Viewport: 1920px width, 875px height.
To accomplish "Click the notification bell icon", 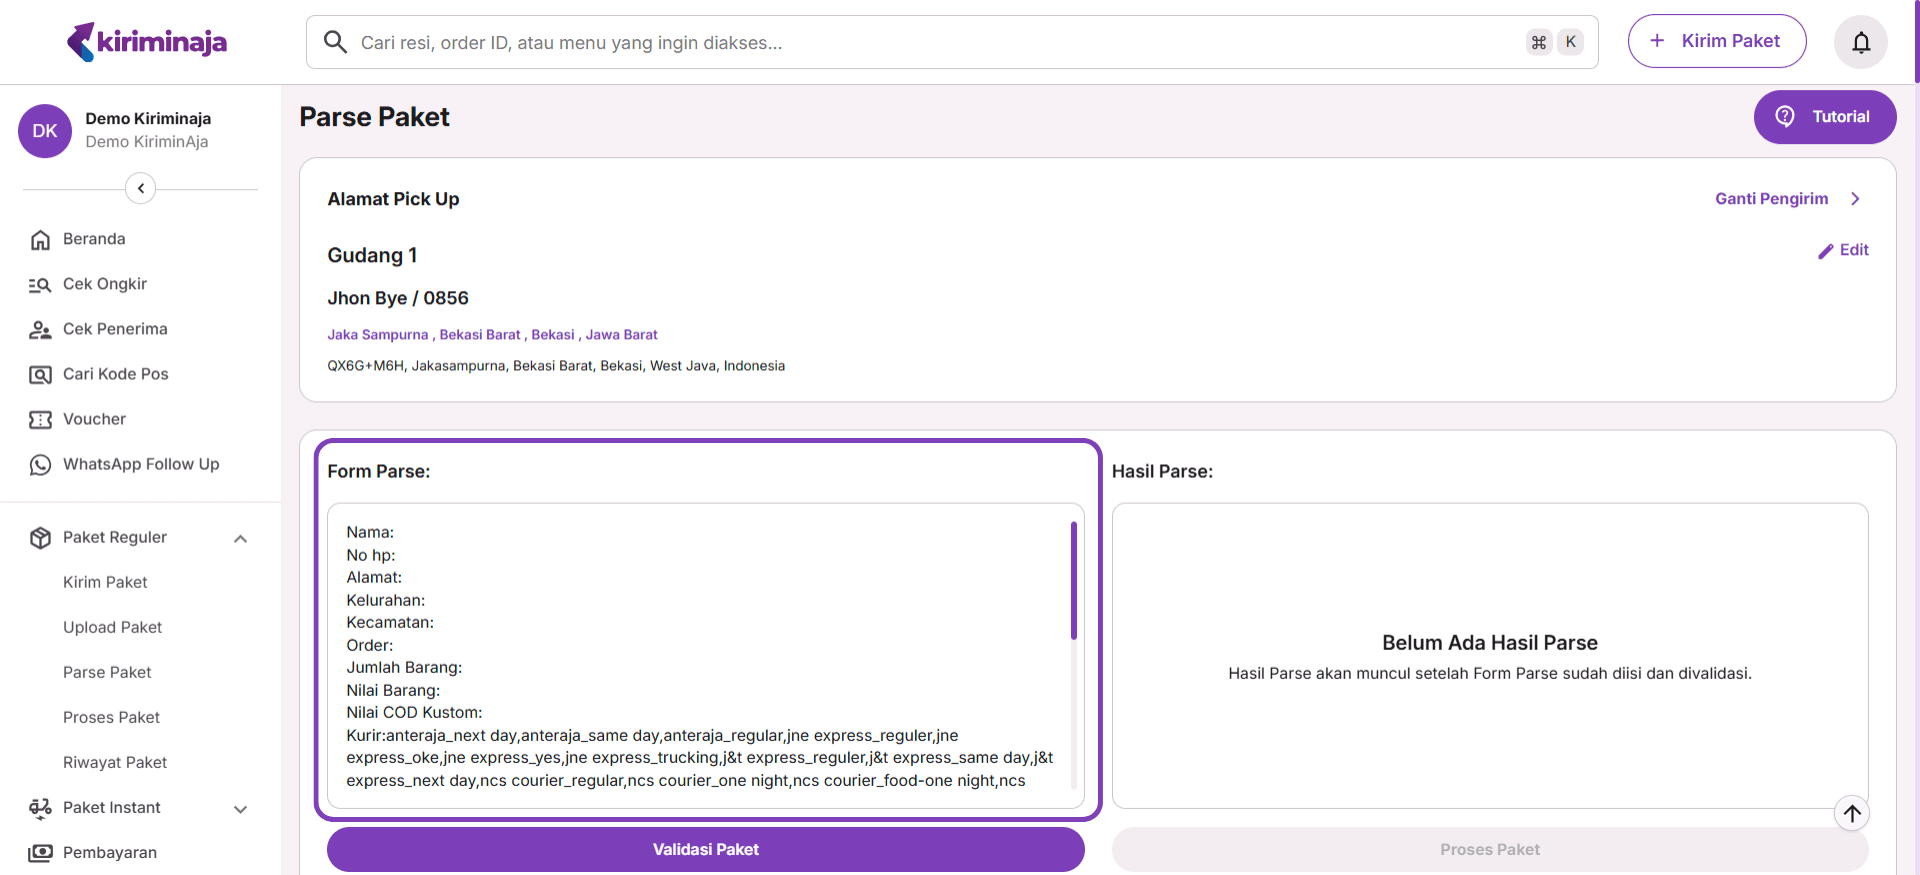I will (x=1860, y=42).
